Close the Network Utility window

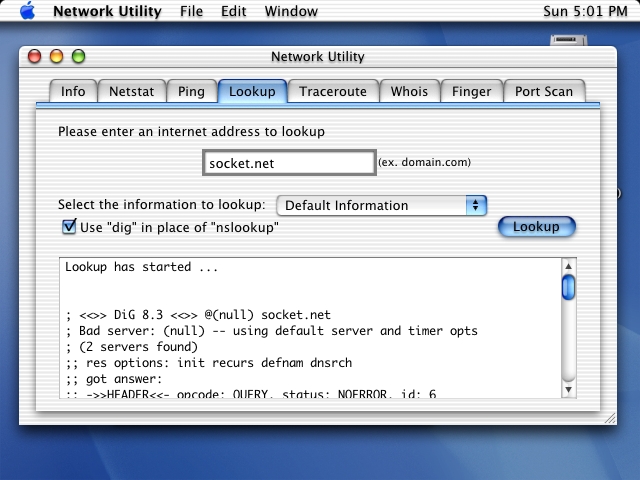pos(34,56)
